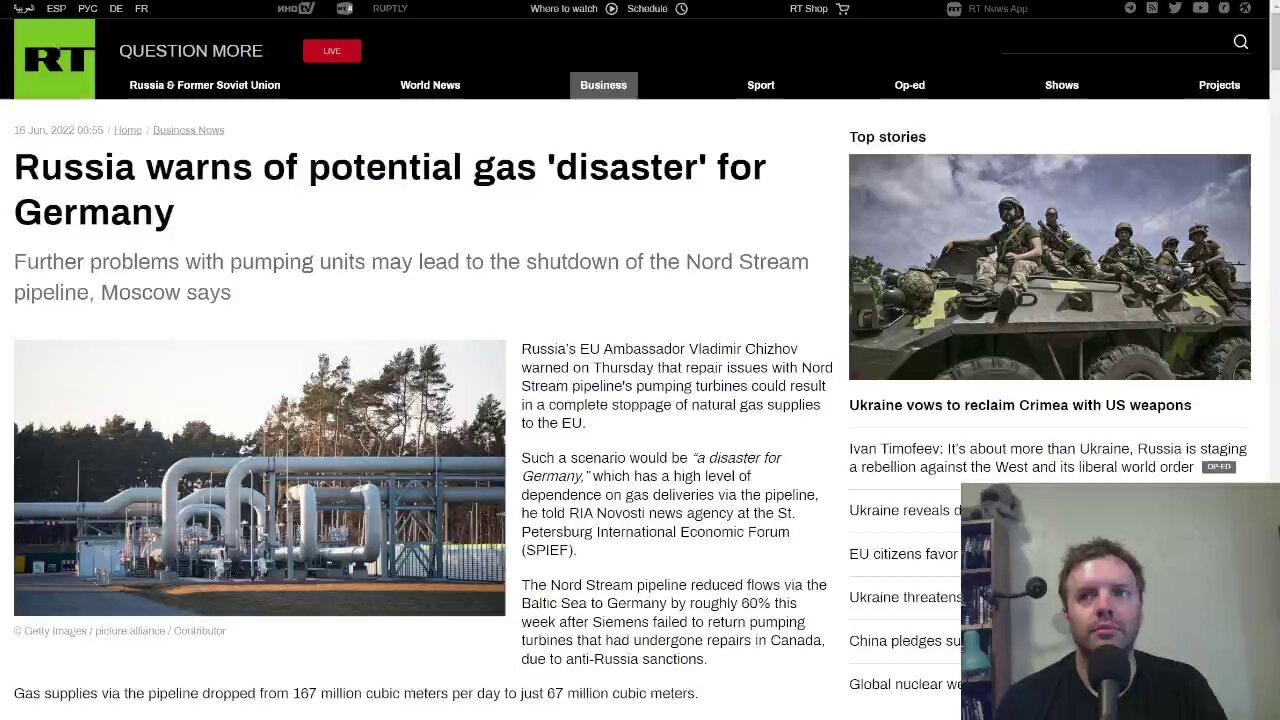Switch site language to DE
This screenshot has width=1280, height=720.
[x=116, y=8]
